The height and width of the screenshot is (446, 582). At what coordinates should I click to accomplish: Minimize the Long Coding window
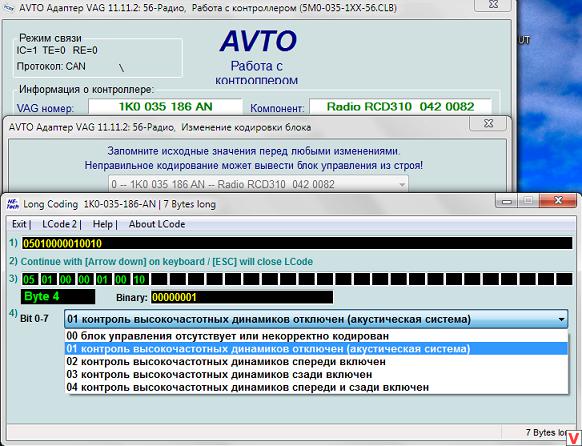tap(506, 201)
